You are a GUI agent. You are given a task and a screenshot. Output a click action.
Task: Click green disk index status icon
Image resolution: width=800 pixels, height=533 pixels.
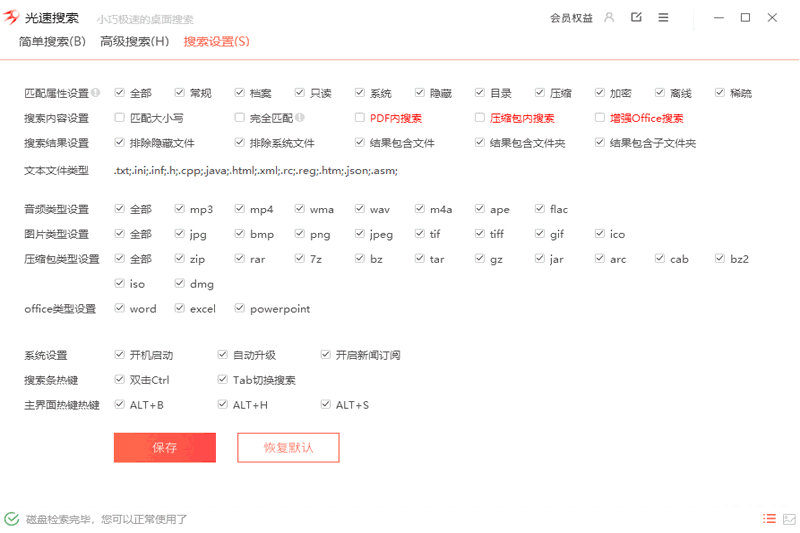click(x=11, y=519)
